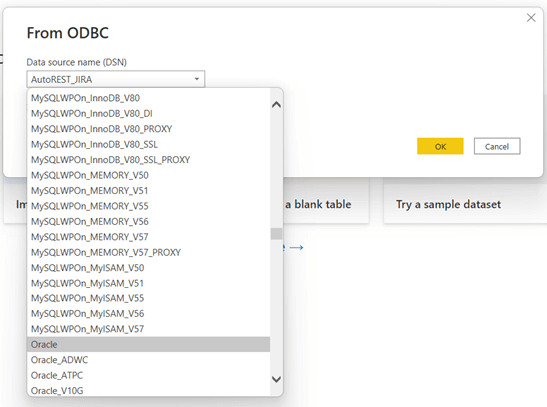
Task: Select MySQLWPOn_MyISAM_V57
Action: [x=148, y=329]
